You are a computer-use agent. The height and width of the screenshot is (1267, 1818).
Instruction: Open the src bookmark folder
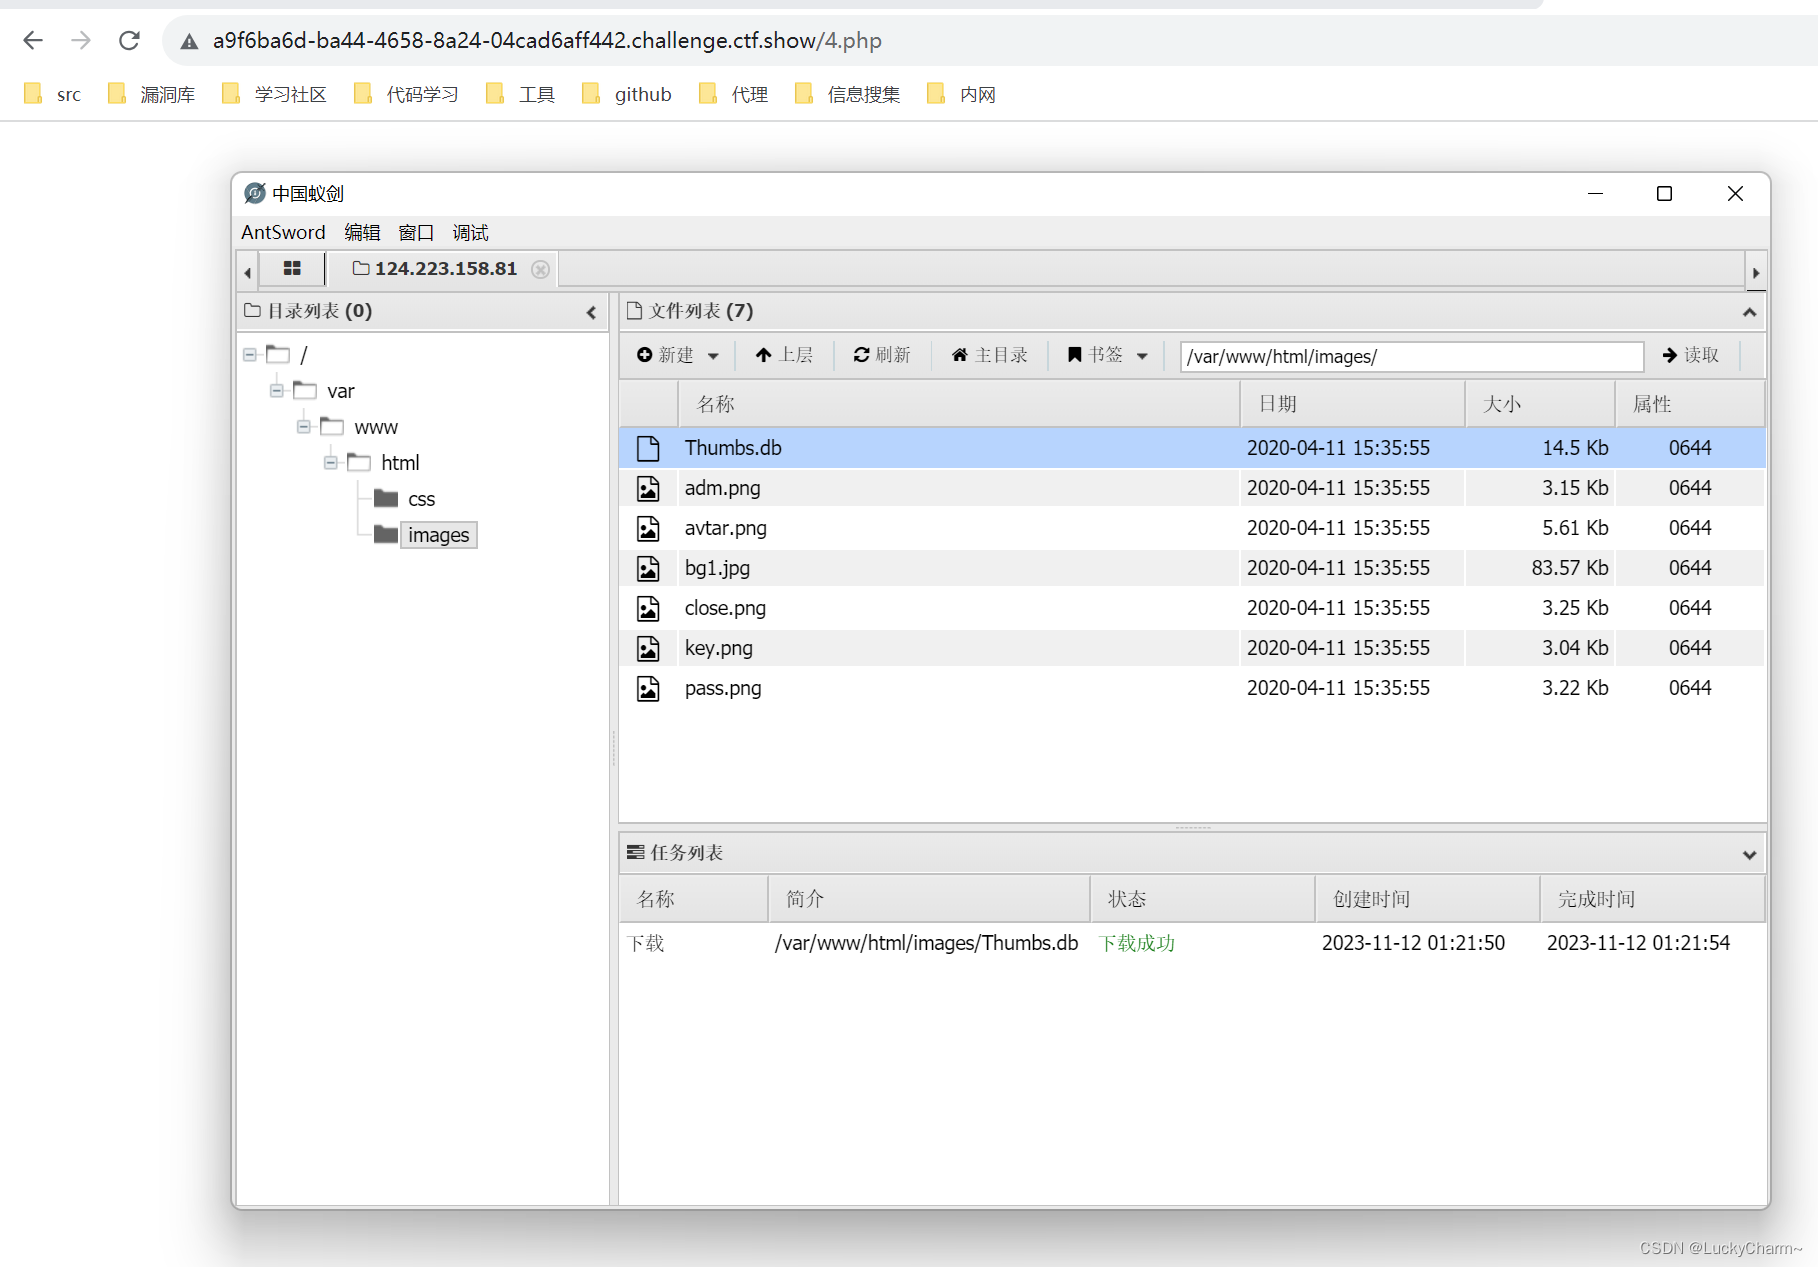[52, 94]
